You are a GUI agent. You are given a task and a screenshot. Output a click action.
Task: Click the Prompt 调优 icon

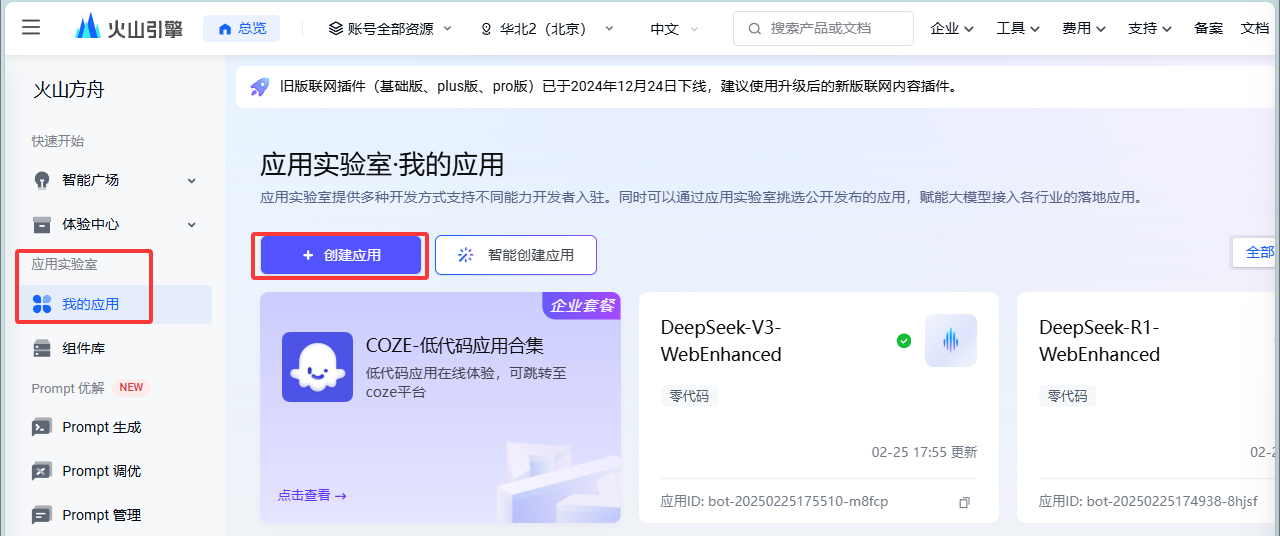[x=42, y=471]
